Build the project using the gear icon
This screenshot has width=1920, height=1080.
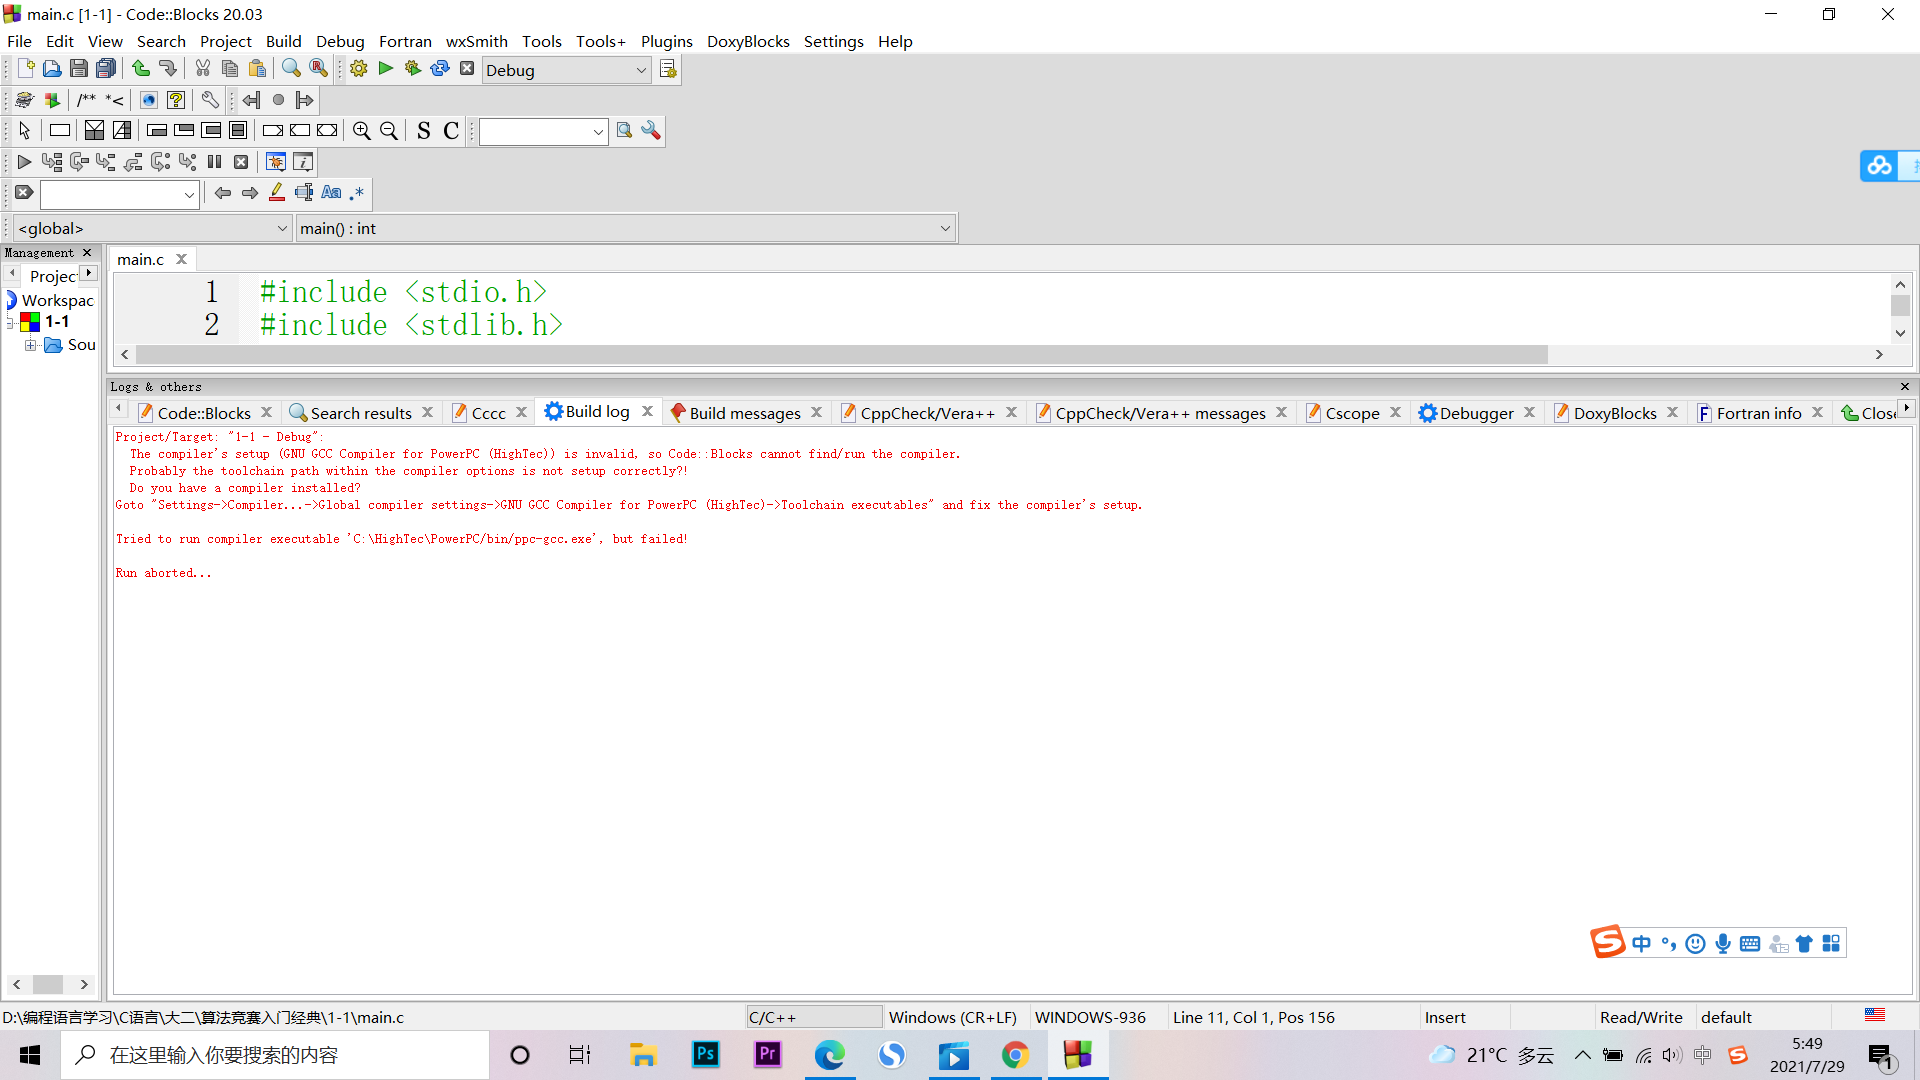(x=359, y=69)
